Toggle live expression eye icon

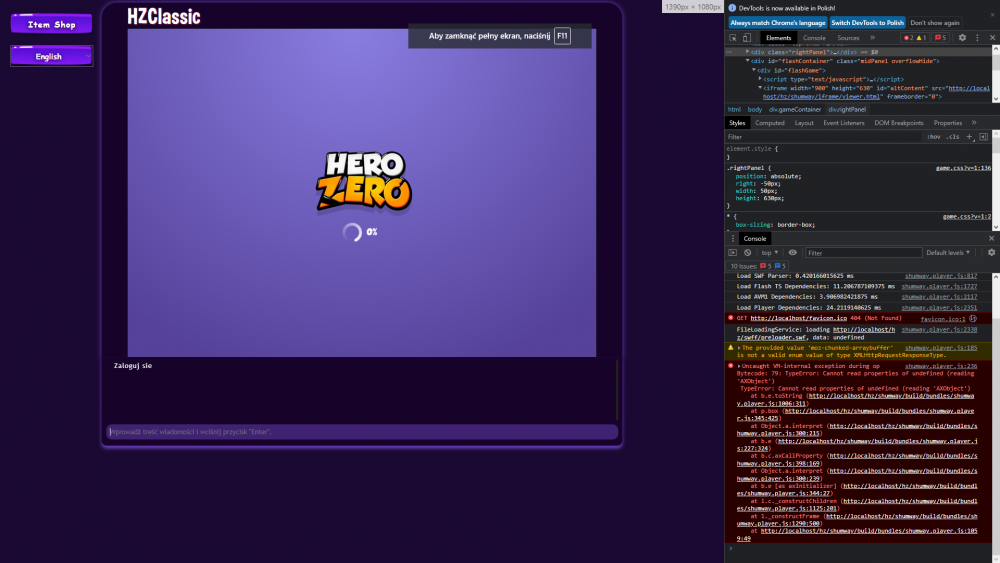click(793, 252)
